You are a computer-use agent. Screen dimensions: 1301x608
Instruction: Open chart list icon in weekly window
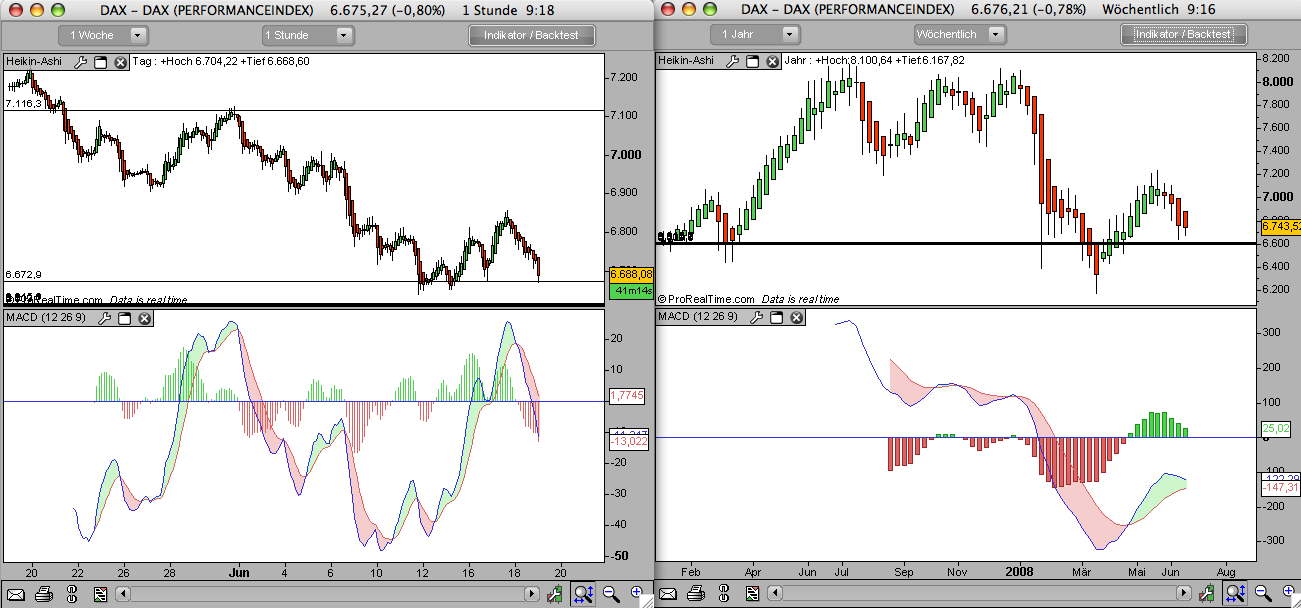tap(753, 595)
